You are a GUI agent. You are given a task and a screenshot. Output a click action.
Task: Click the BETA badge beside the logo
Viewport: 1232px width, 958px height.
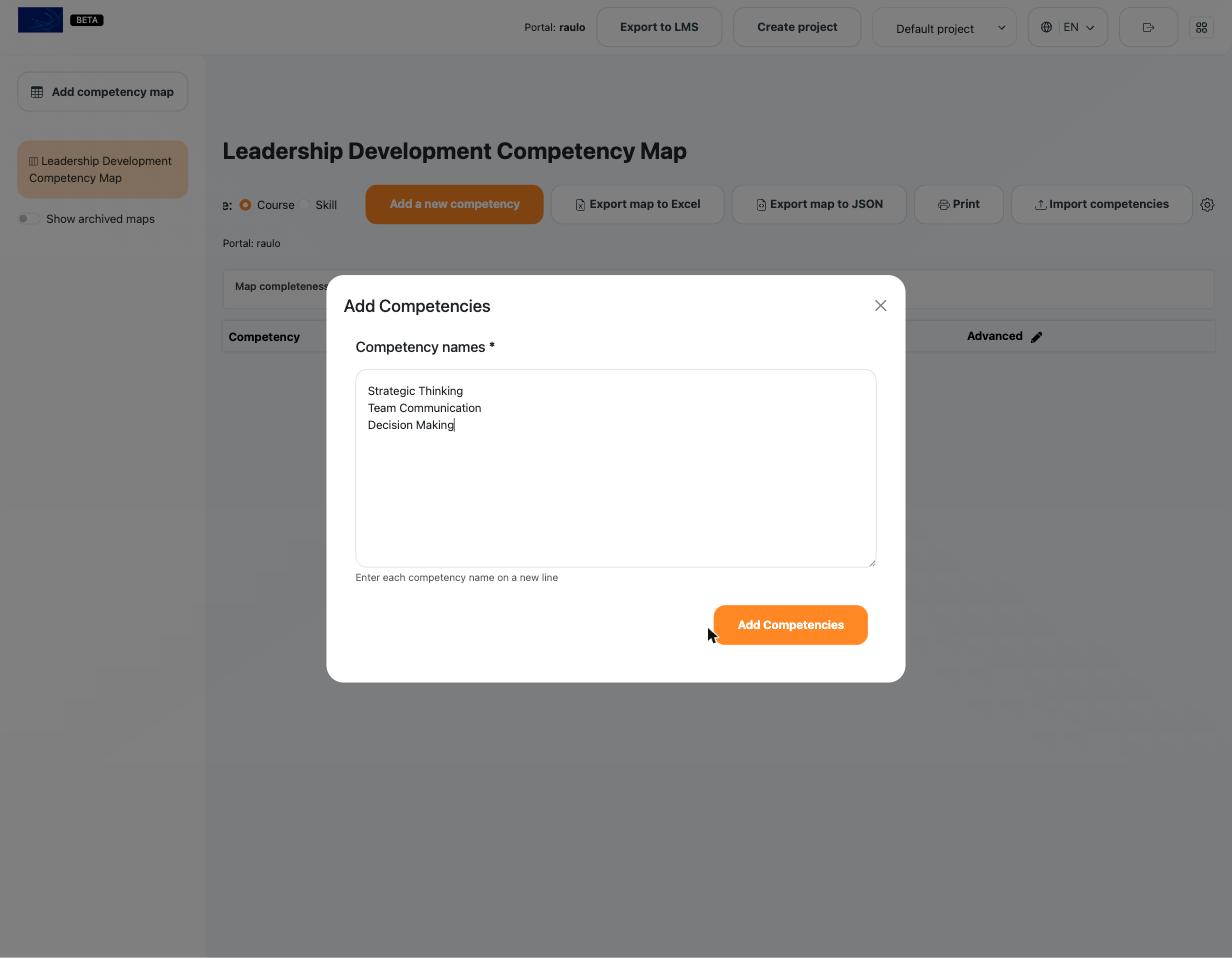pos(87,20)
